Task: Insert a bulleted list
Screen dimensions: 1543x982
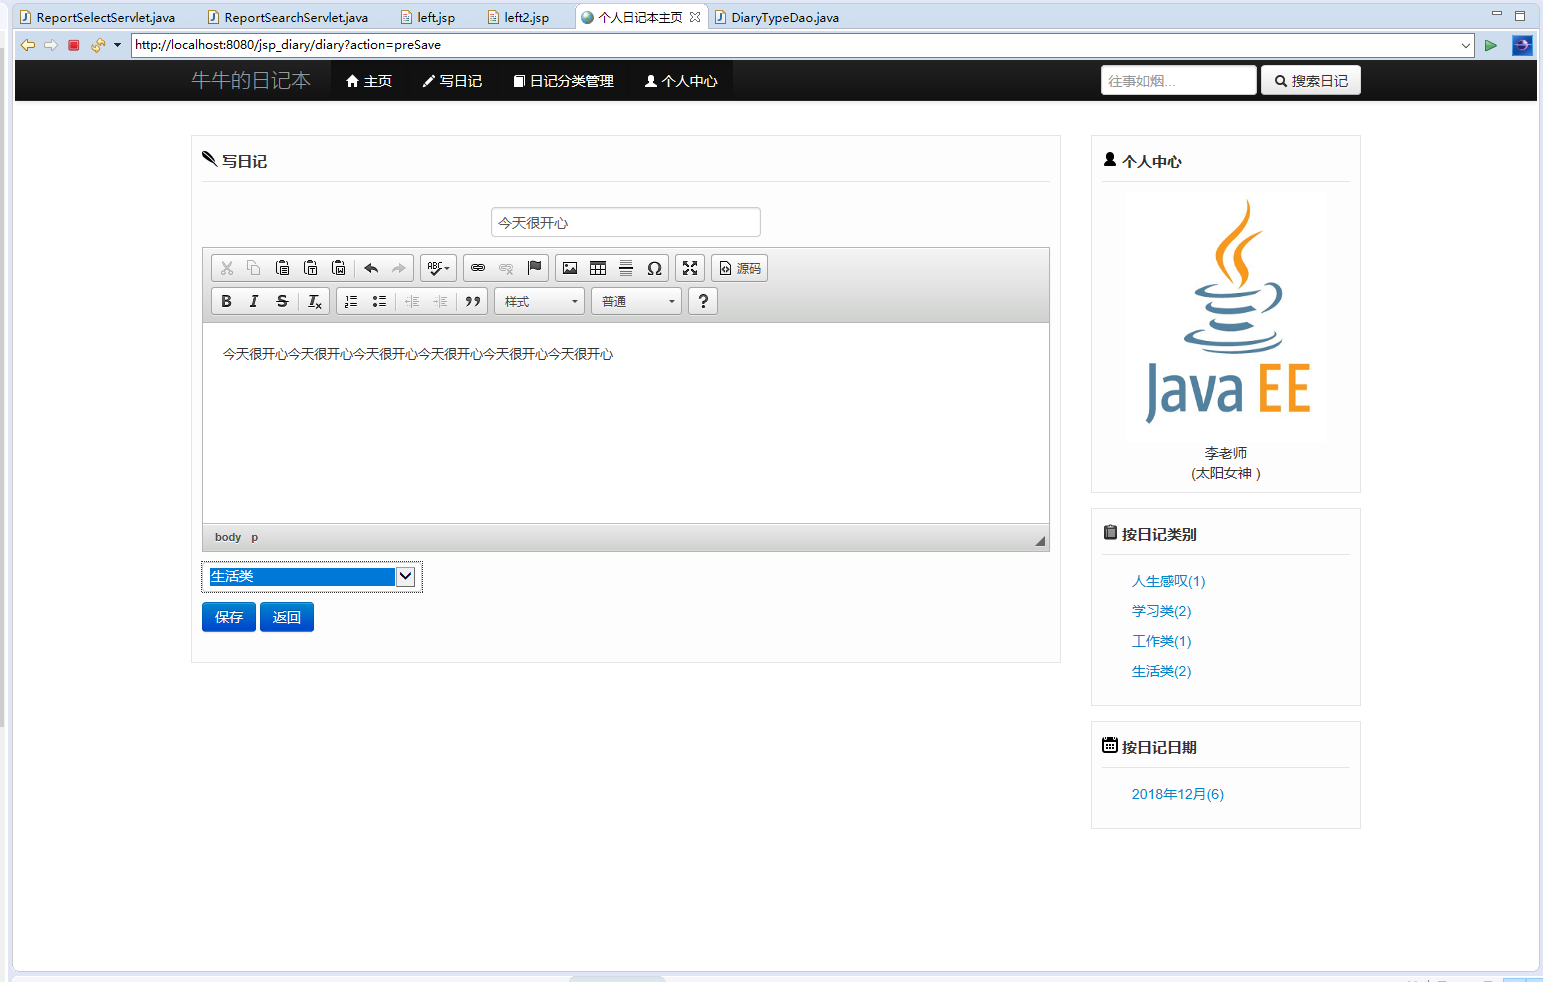Action: click(379, 301)
